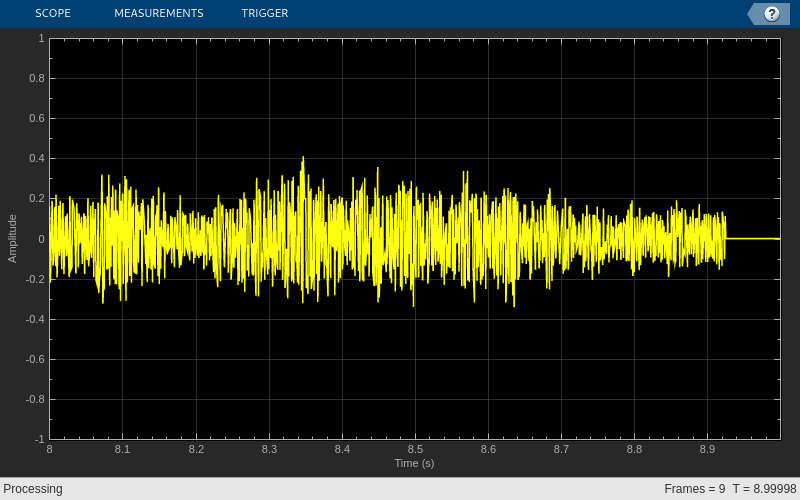Image resolution: width=800 pixels, height=500 pixels.
Task: Open the TRIGGER tab
Action: pos(265,13)
